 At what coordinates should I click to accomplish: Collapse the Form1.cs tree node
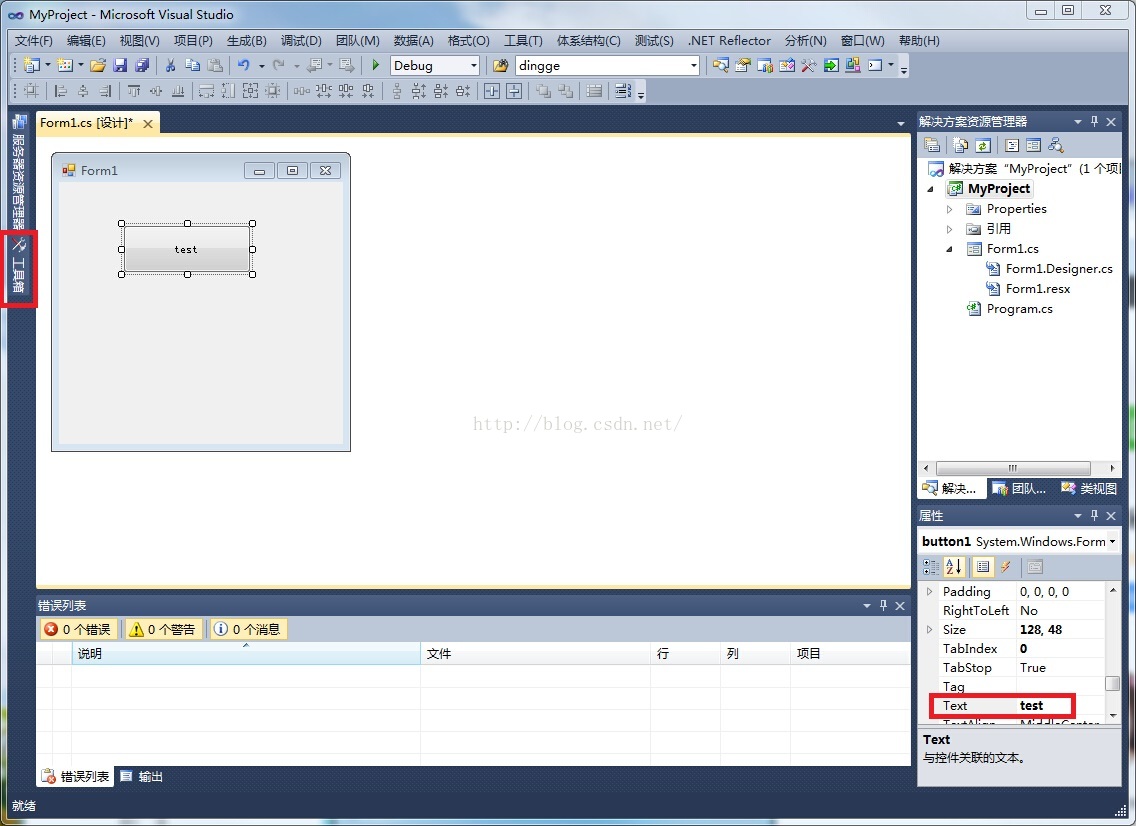pos(950,249)
